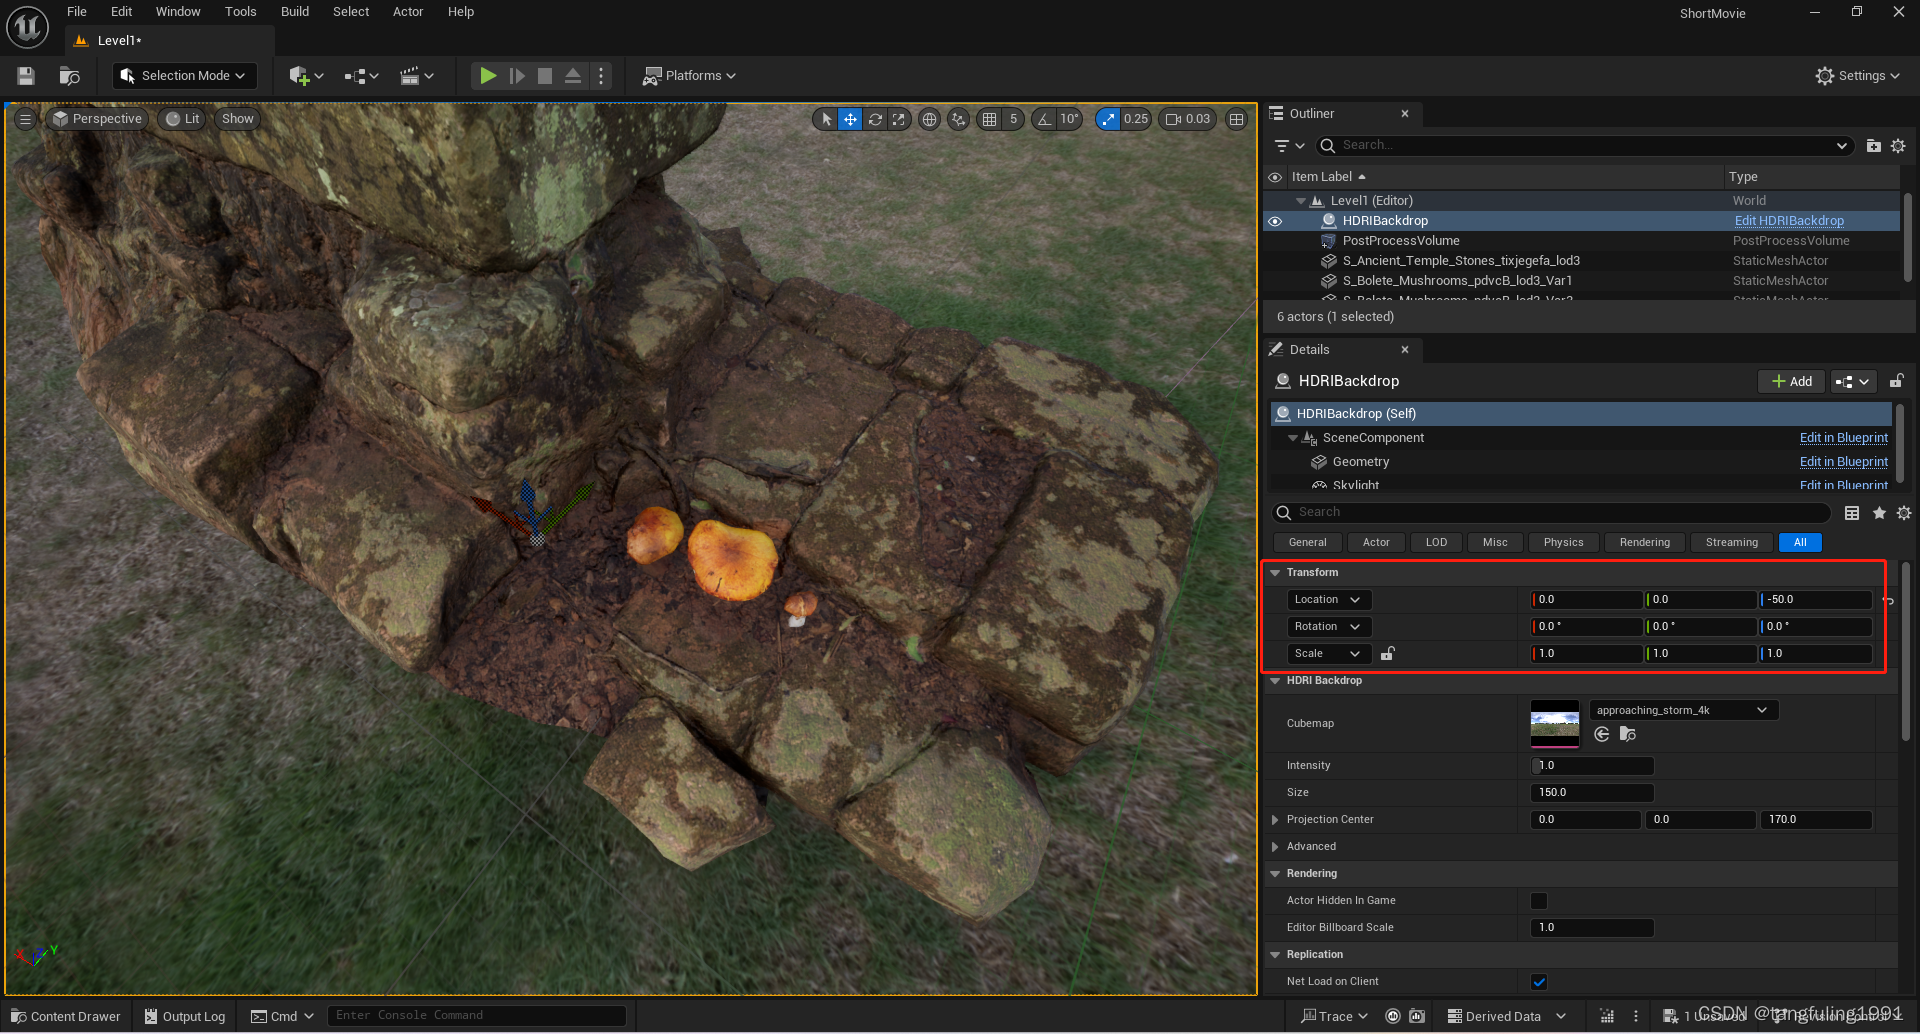Open the File menu

click(x=77, y=12)
